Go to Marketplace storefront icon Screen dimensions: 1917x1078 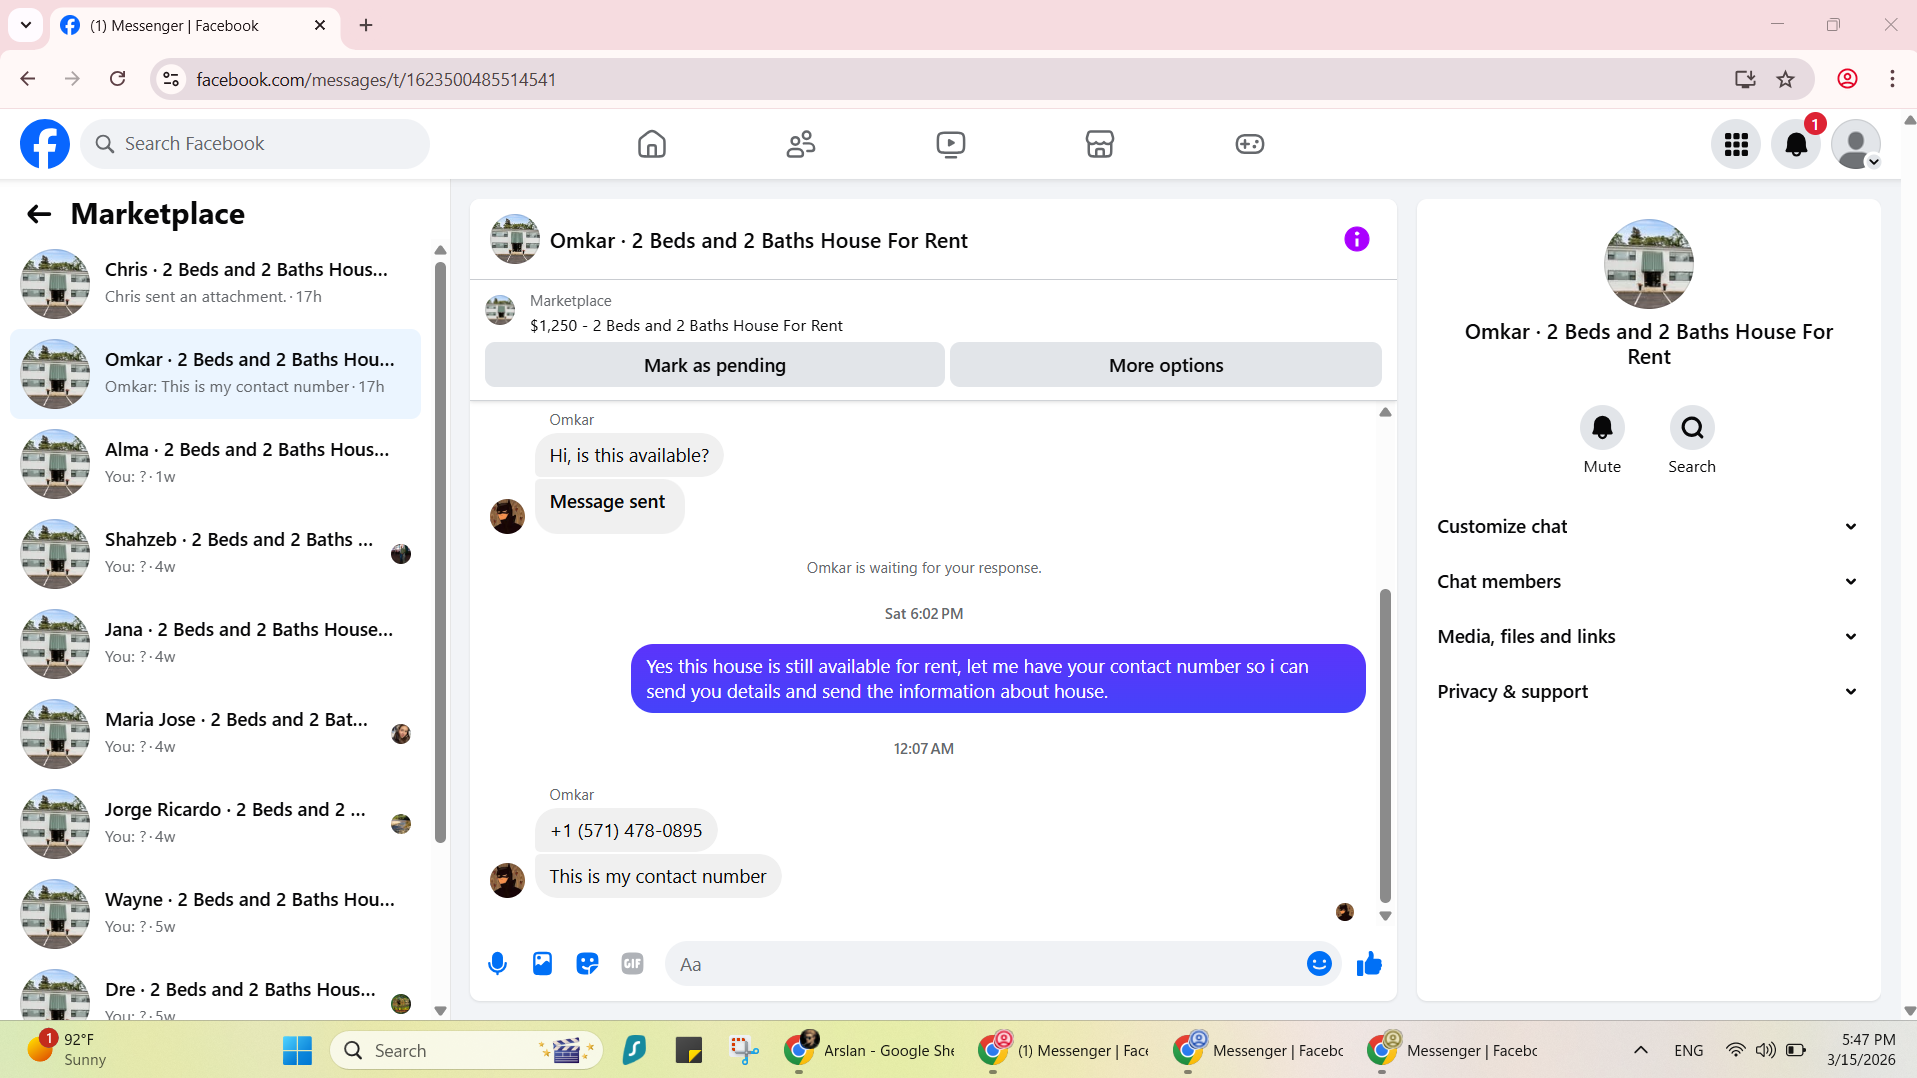[1100, 144]
